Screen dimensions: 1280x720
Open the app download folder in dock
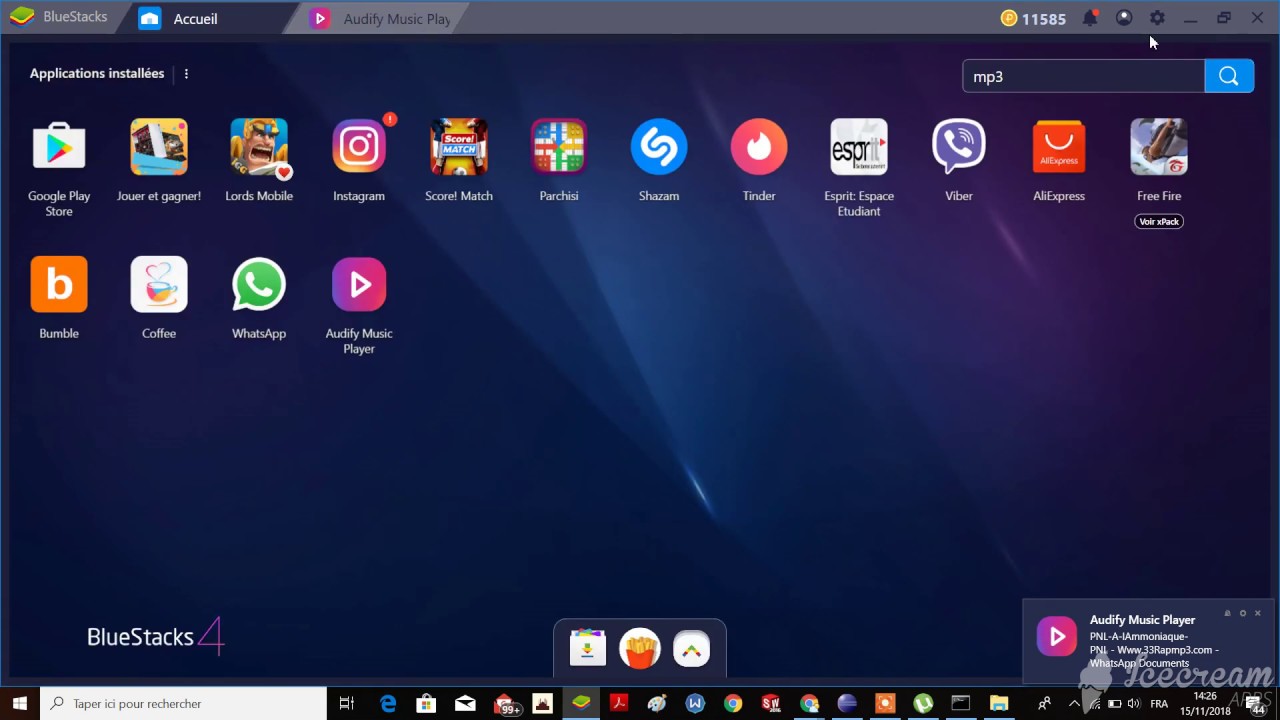[588, 648]
